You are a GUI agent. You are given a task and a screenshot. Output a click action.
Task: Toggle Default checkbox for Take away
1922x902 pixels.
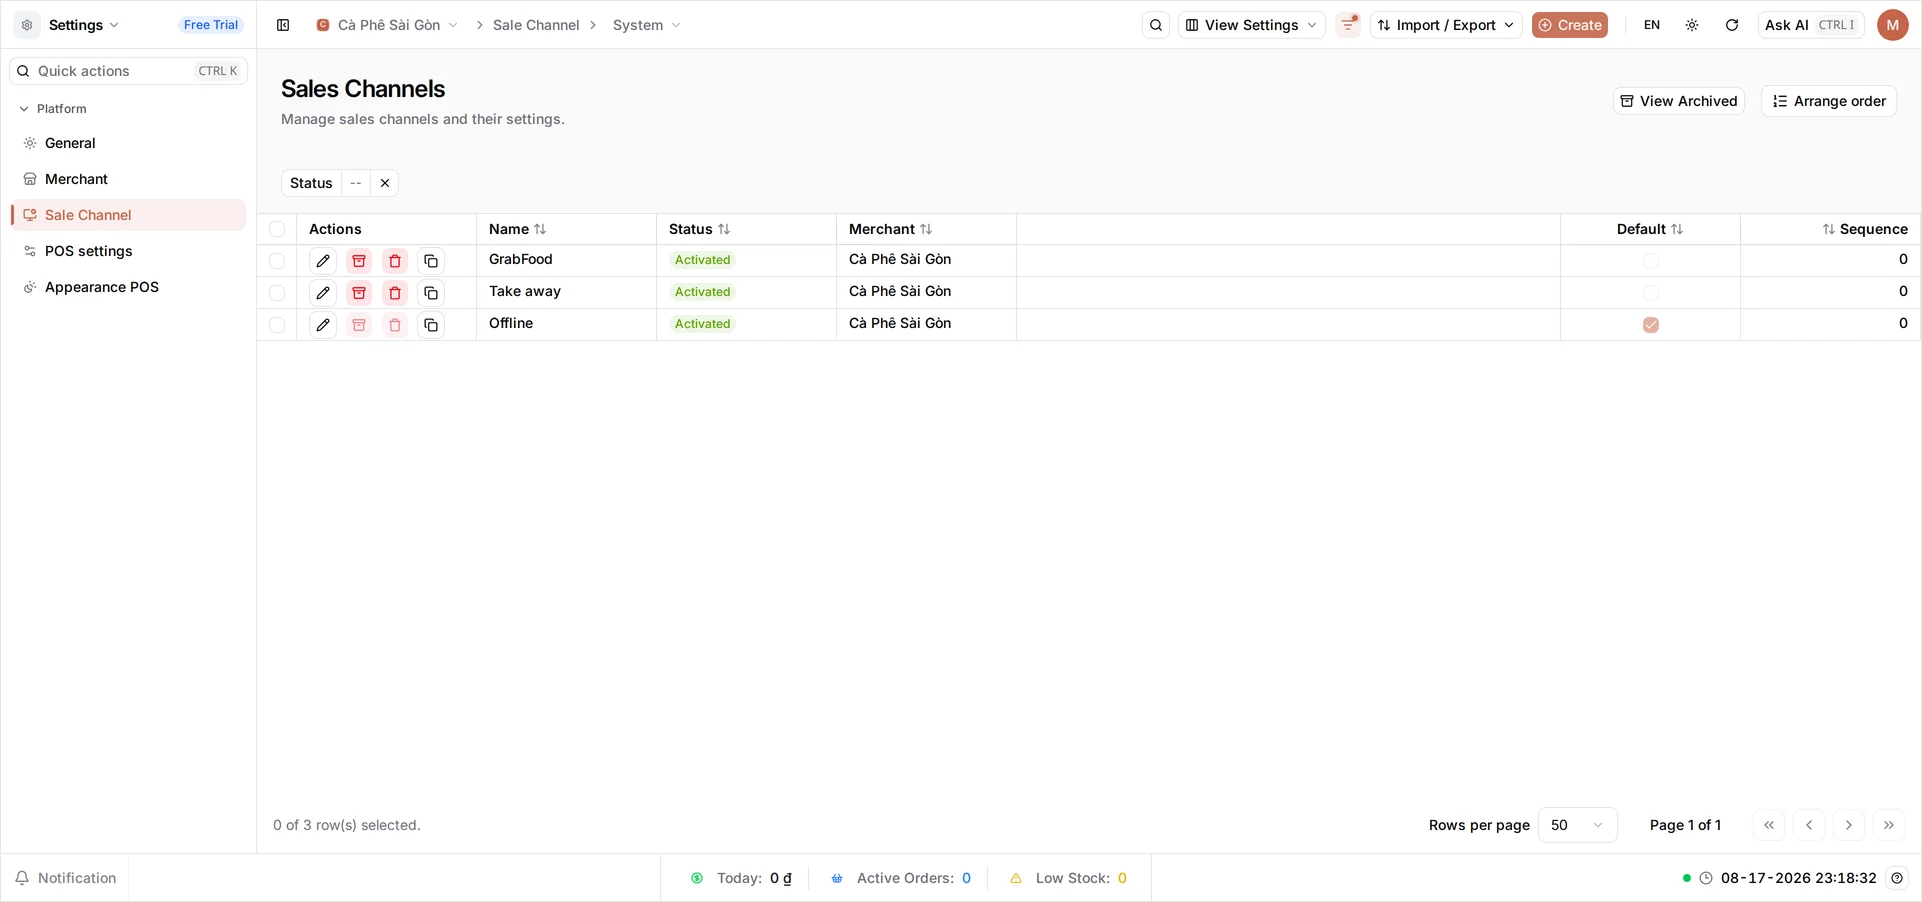tap(1651, 293)
